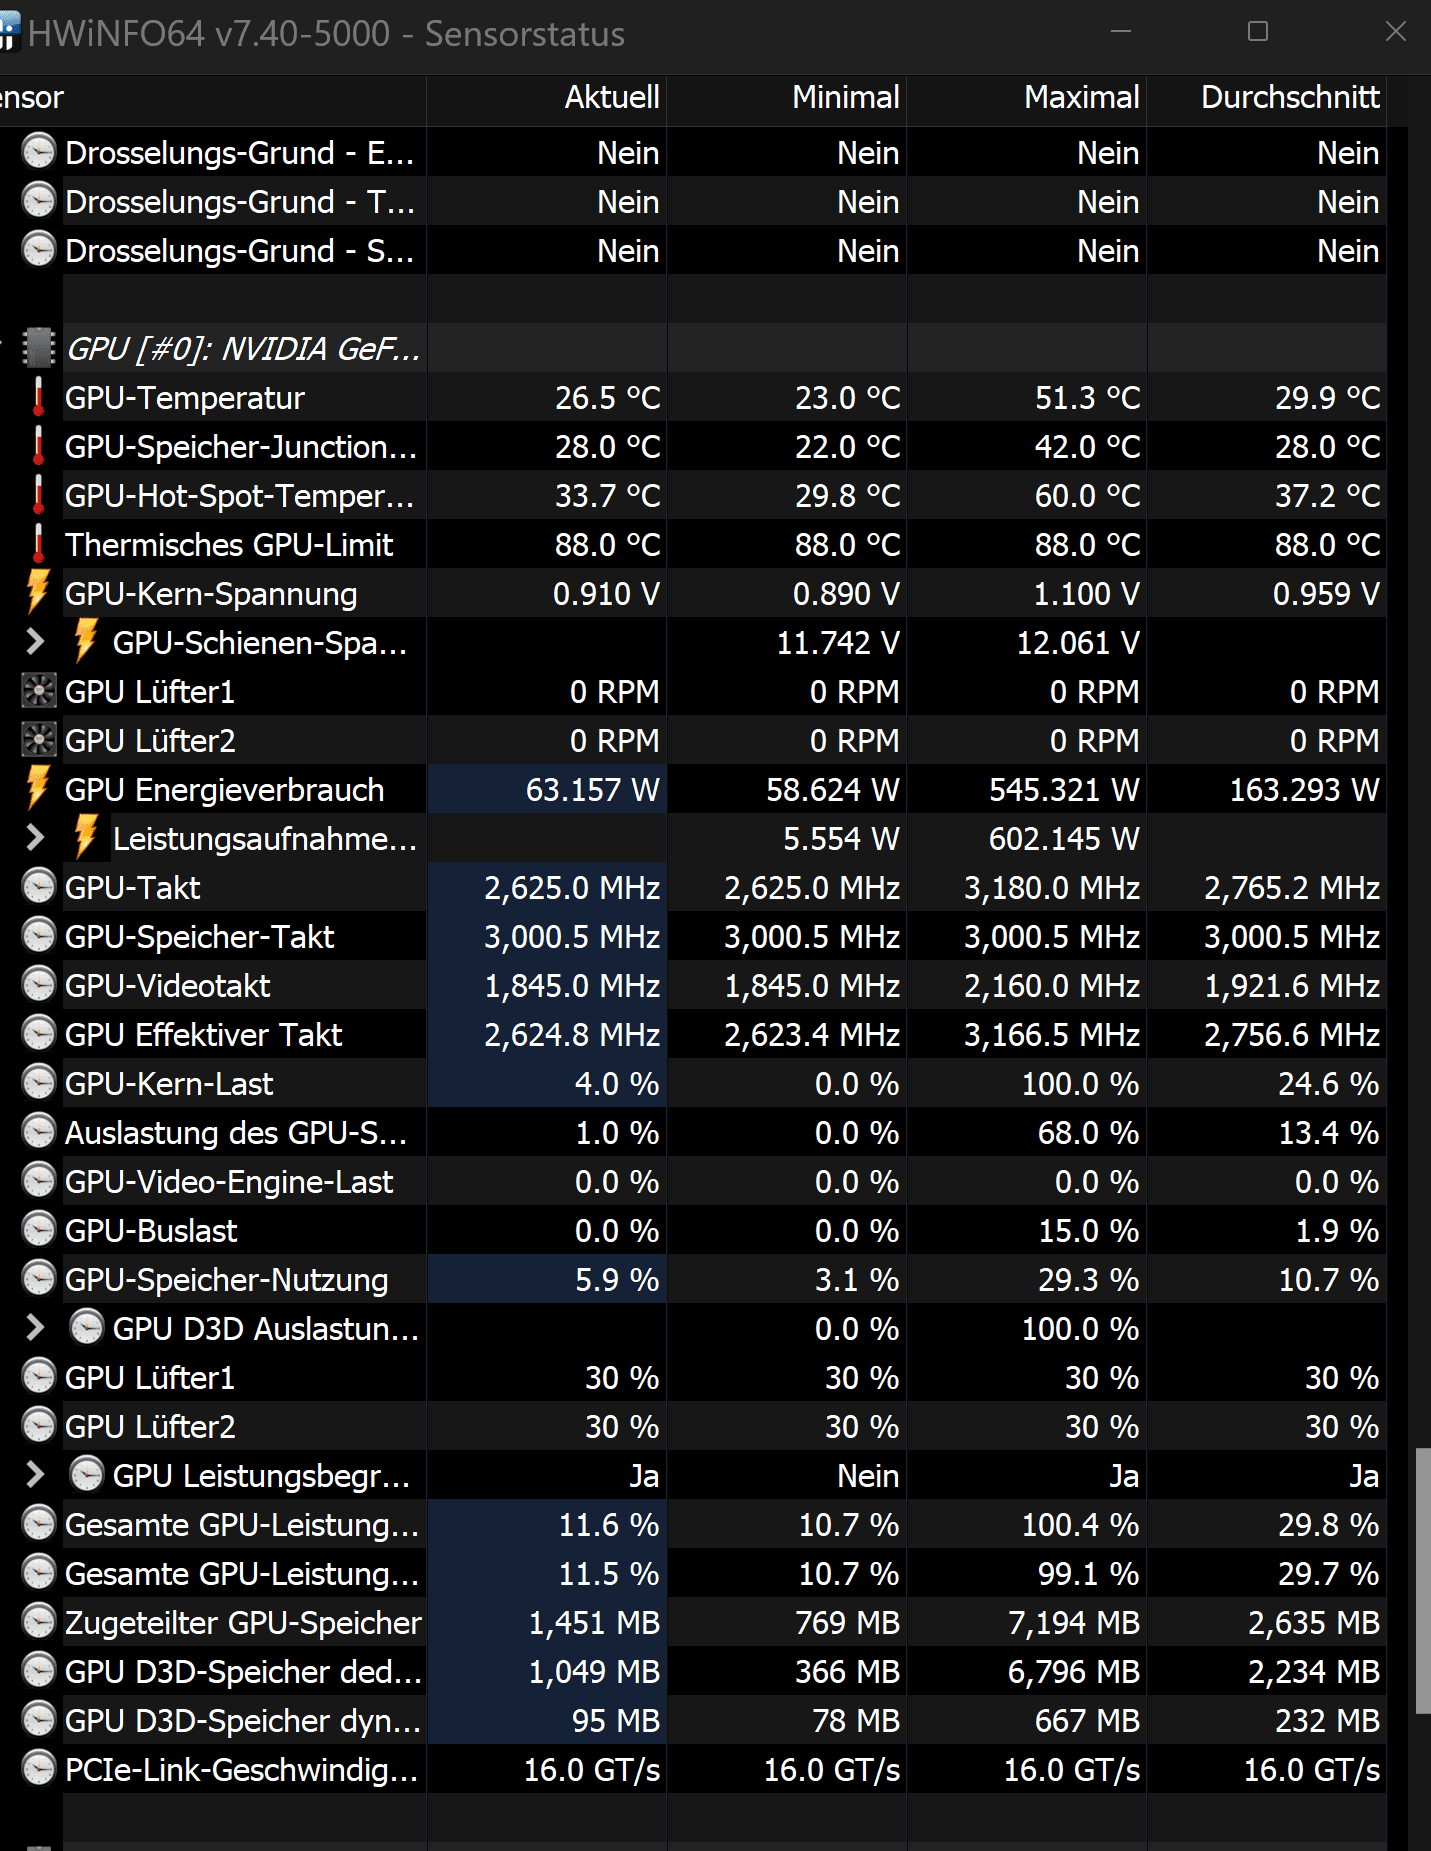The width and height of the screenshot is (1431, 1851).
Task: Click thermometer icon of GPU-Hot-Spot-Temperatur
Action: 38,495
